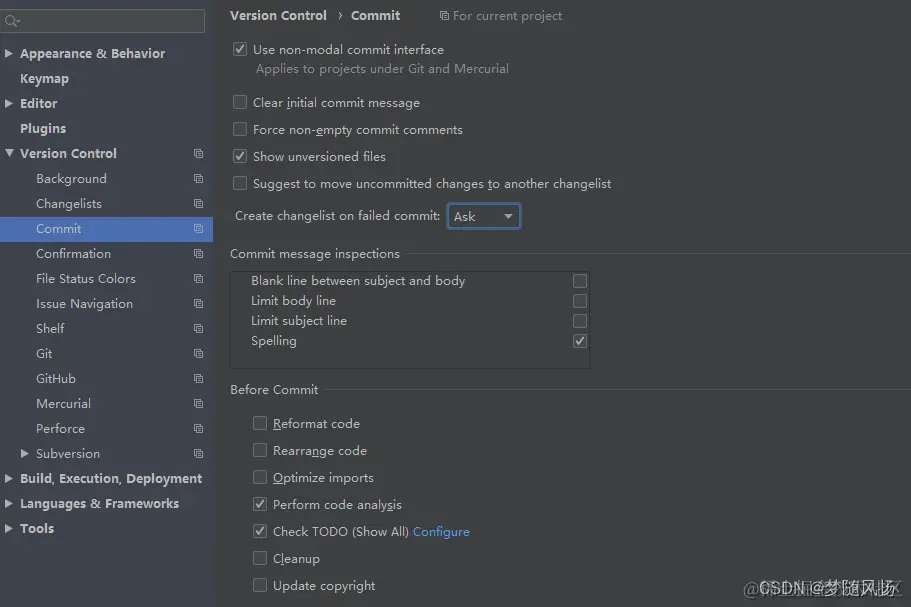Click the project-level icon beside Shelf
Screen dimensions: 911x607
pos(198,329)
